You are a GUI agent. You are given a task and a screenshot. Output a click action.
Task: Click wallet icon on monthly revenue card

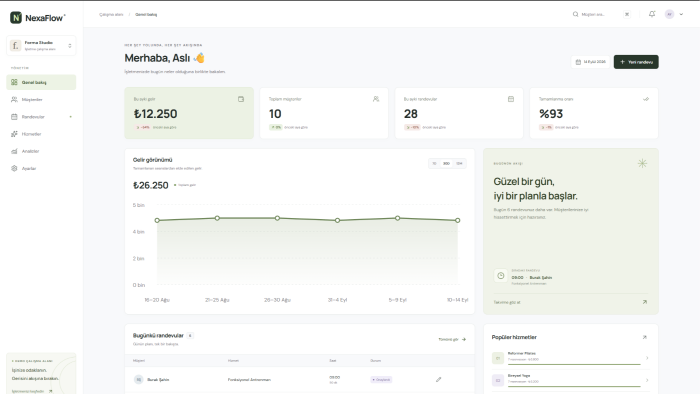tap(241, 99)
